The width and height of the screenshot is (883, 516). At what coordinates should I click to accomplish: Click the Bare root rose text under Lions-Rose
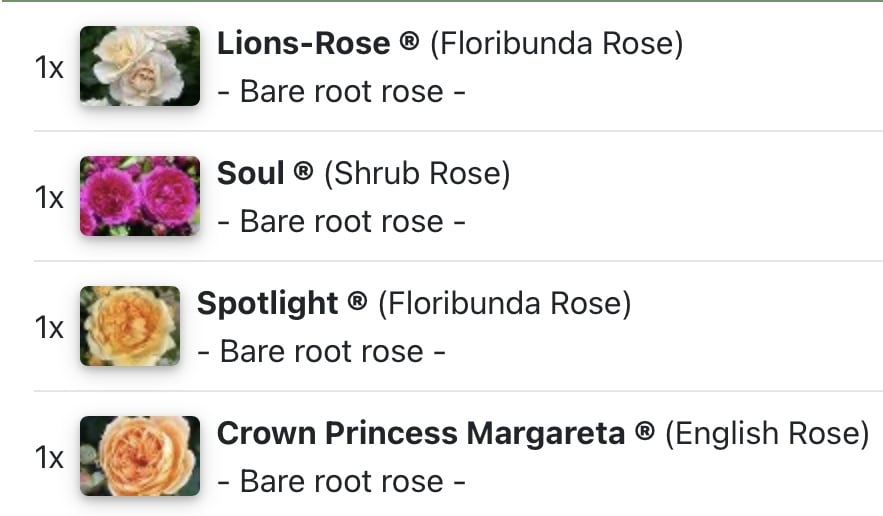[x=341, y=91]
